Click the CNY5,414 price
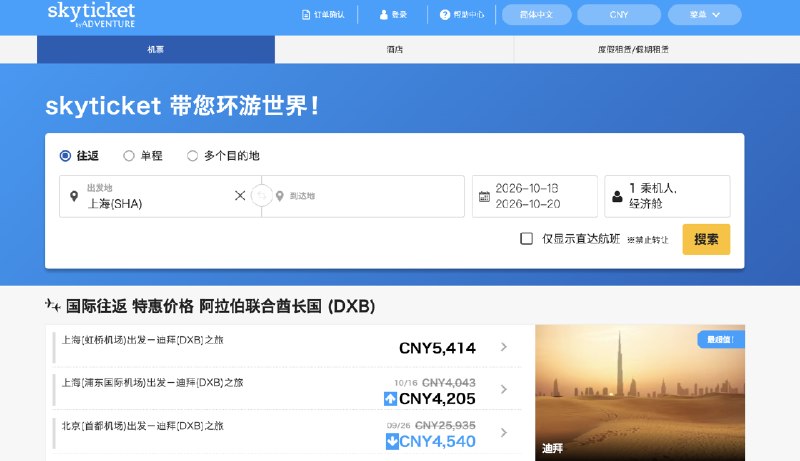This screenshot has height=461, width=800. point(437,348)
